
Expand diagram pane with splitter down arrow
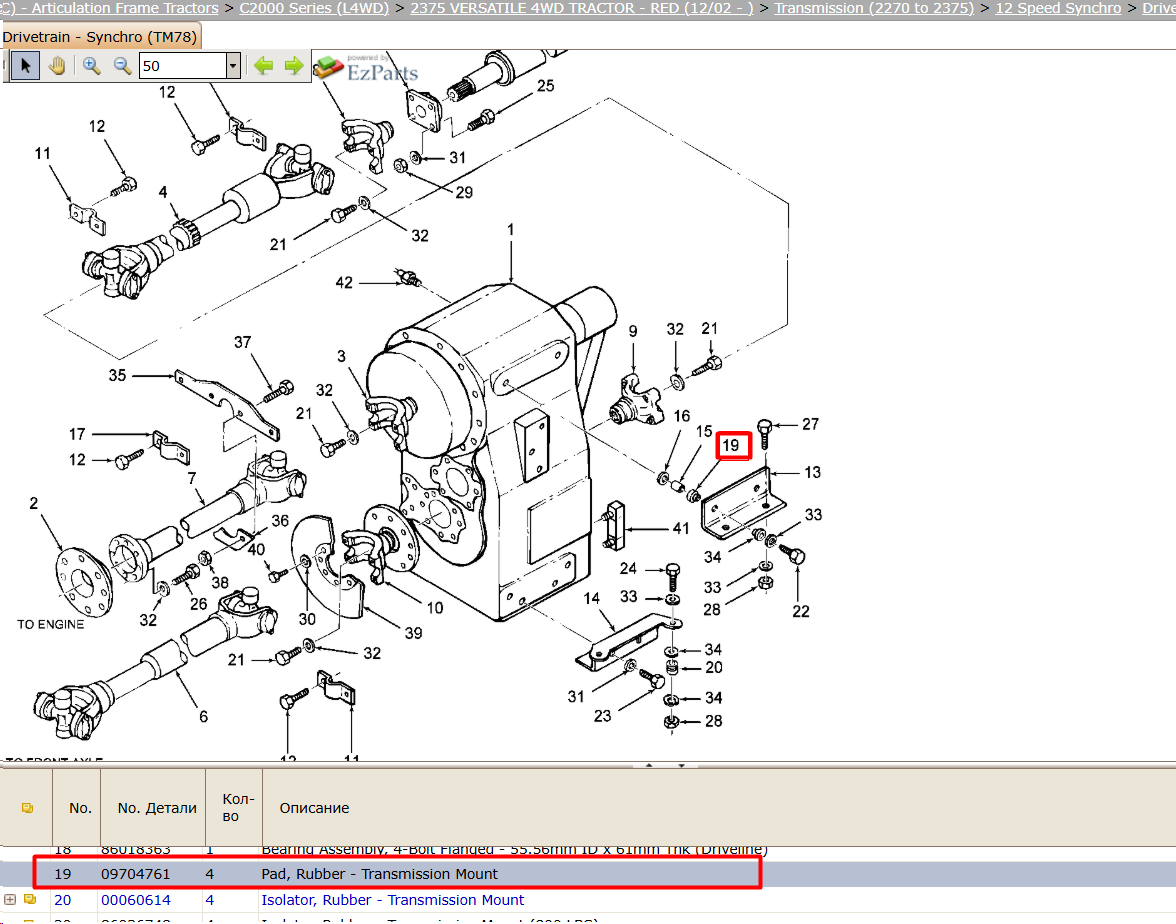[x=681, y=765]
